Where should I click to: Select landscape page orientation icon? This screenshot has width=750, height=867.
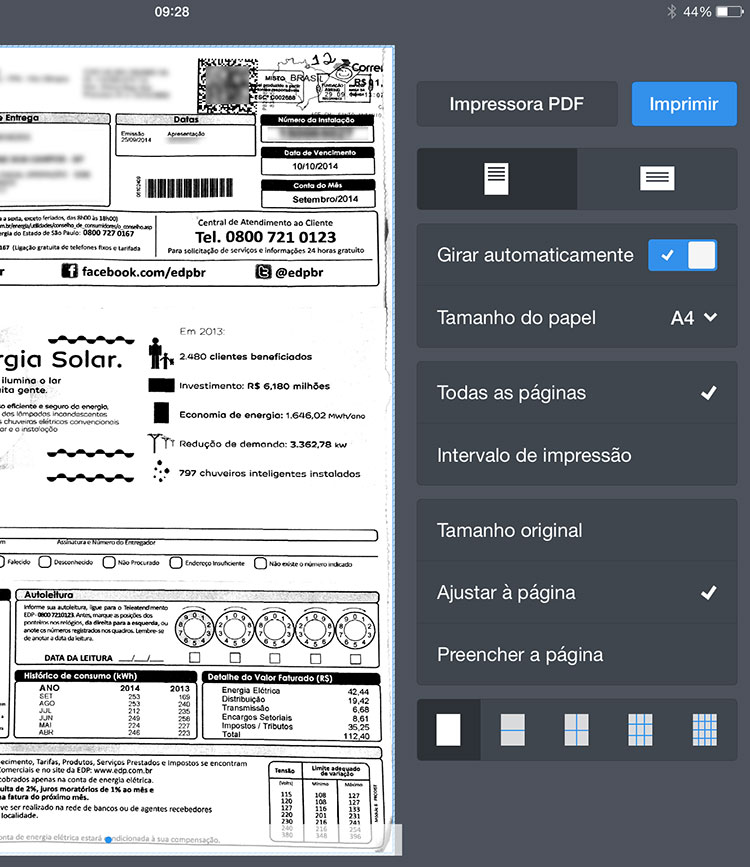click(657, 179)
